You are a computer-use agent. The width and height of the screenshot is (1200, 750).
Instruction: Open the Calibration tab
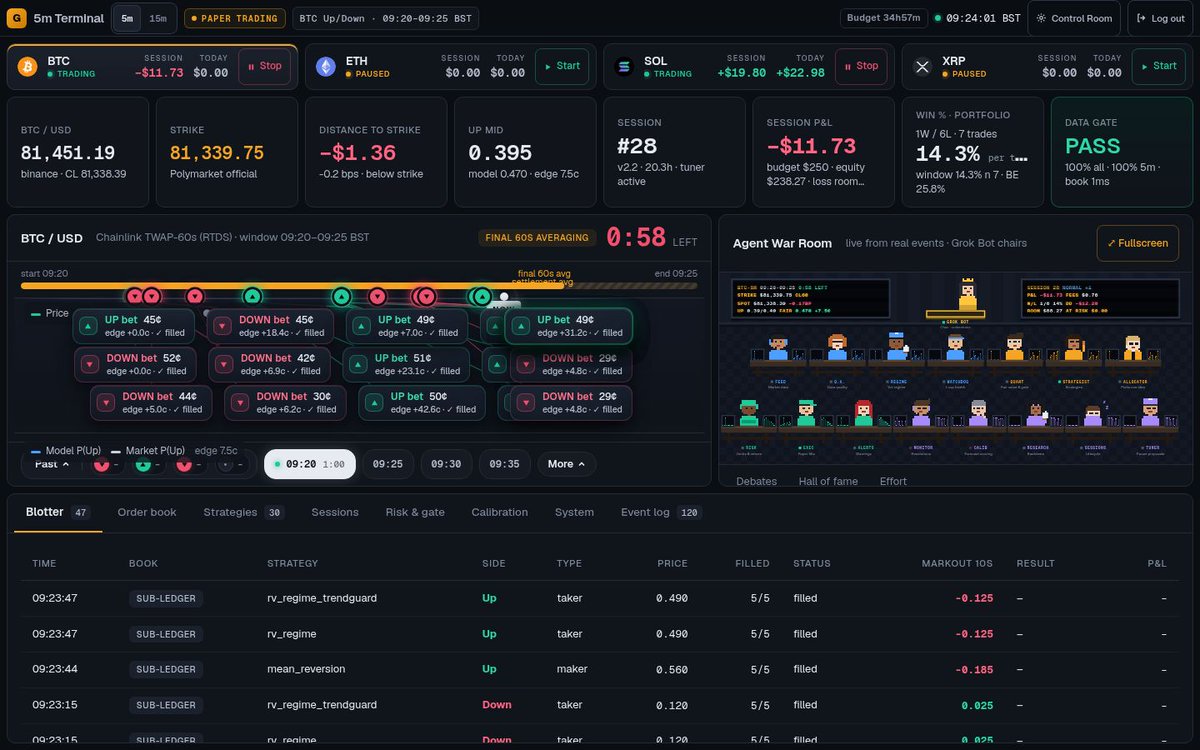[500, 512]
